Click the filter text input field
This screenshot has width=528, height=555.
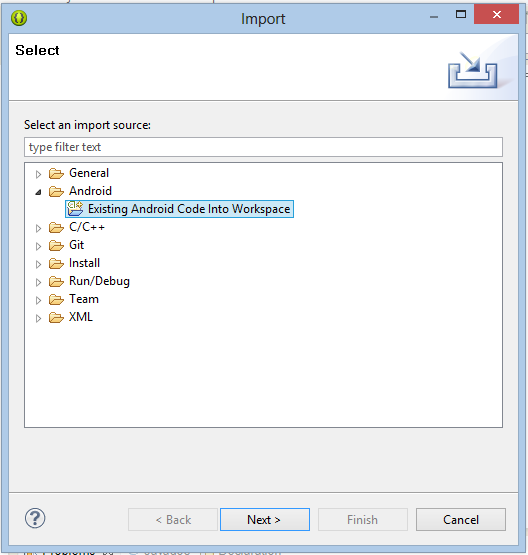263,147
